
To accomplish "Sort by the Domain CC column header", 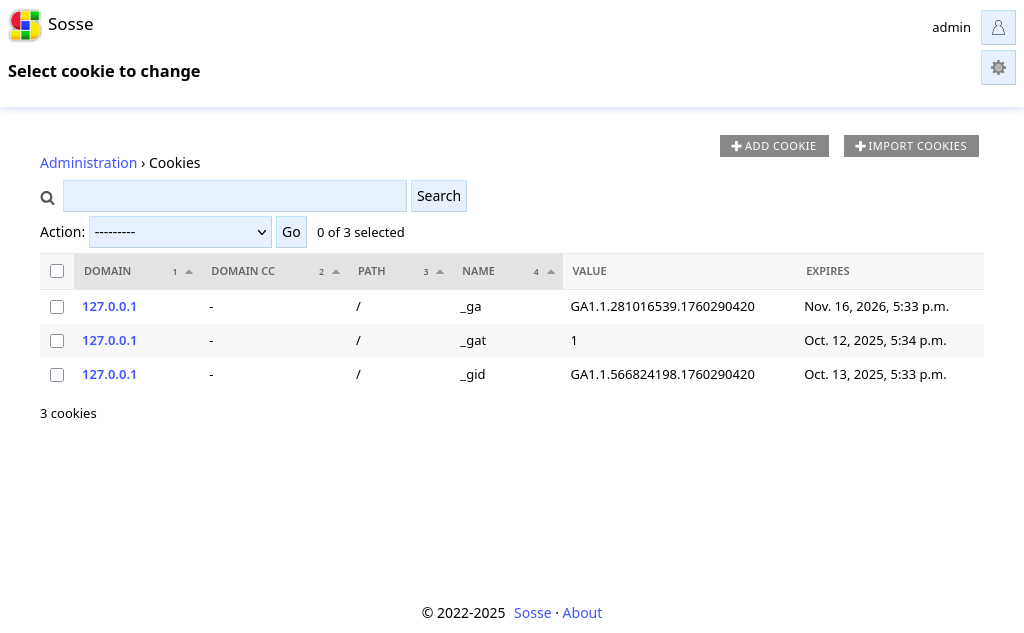I will coord(243,271).
